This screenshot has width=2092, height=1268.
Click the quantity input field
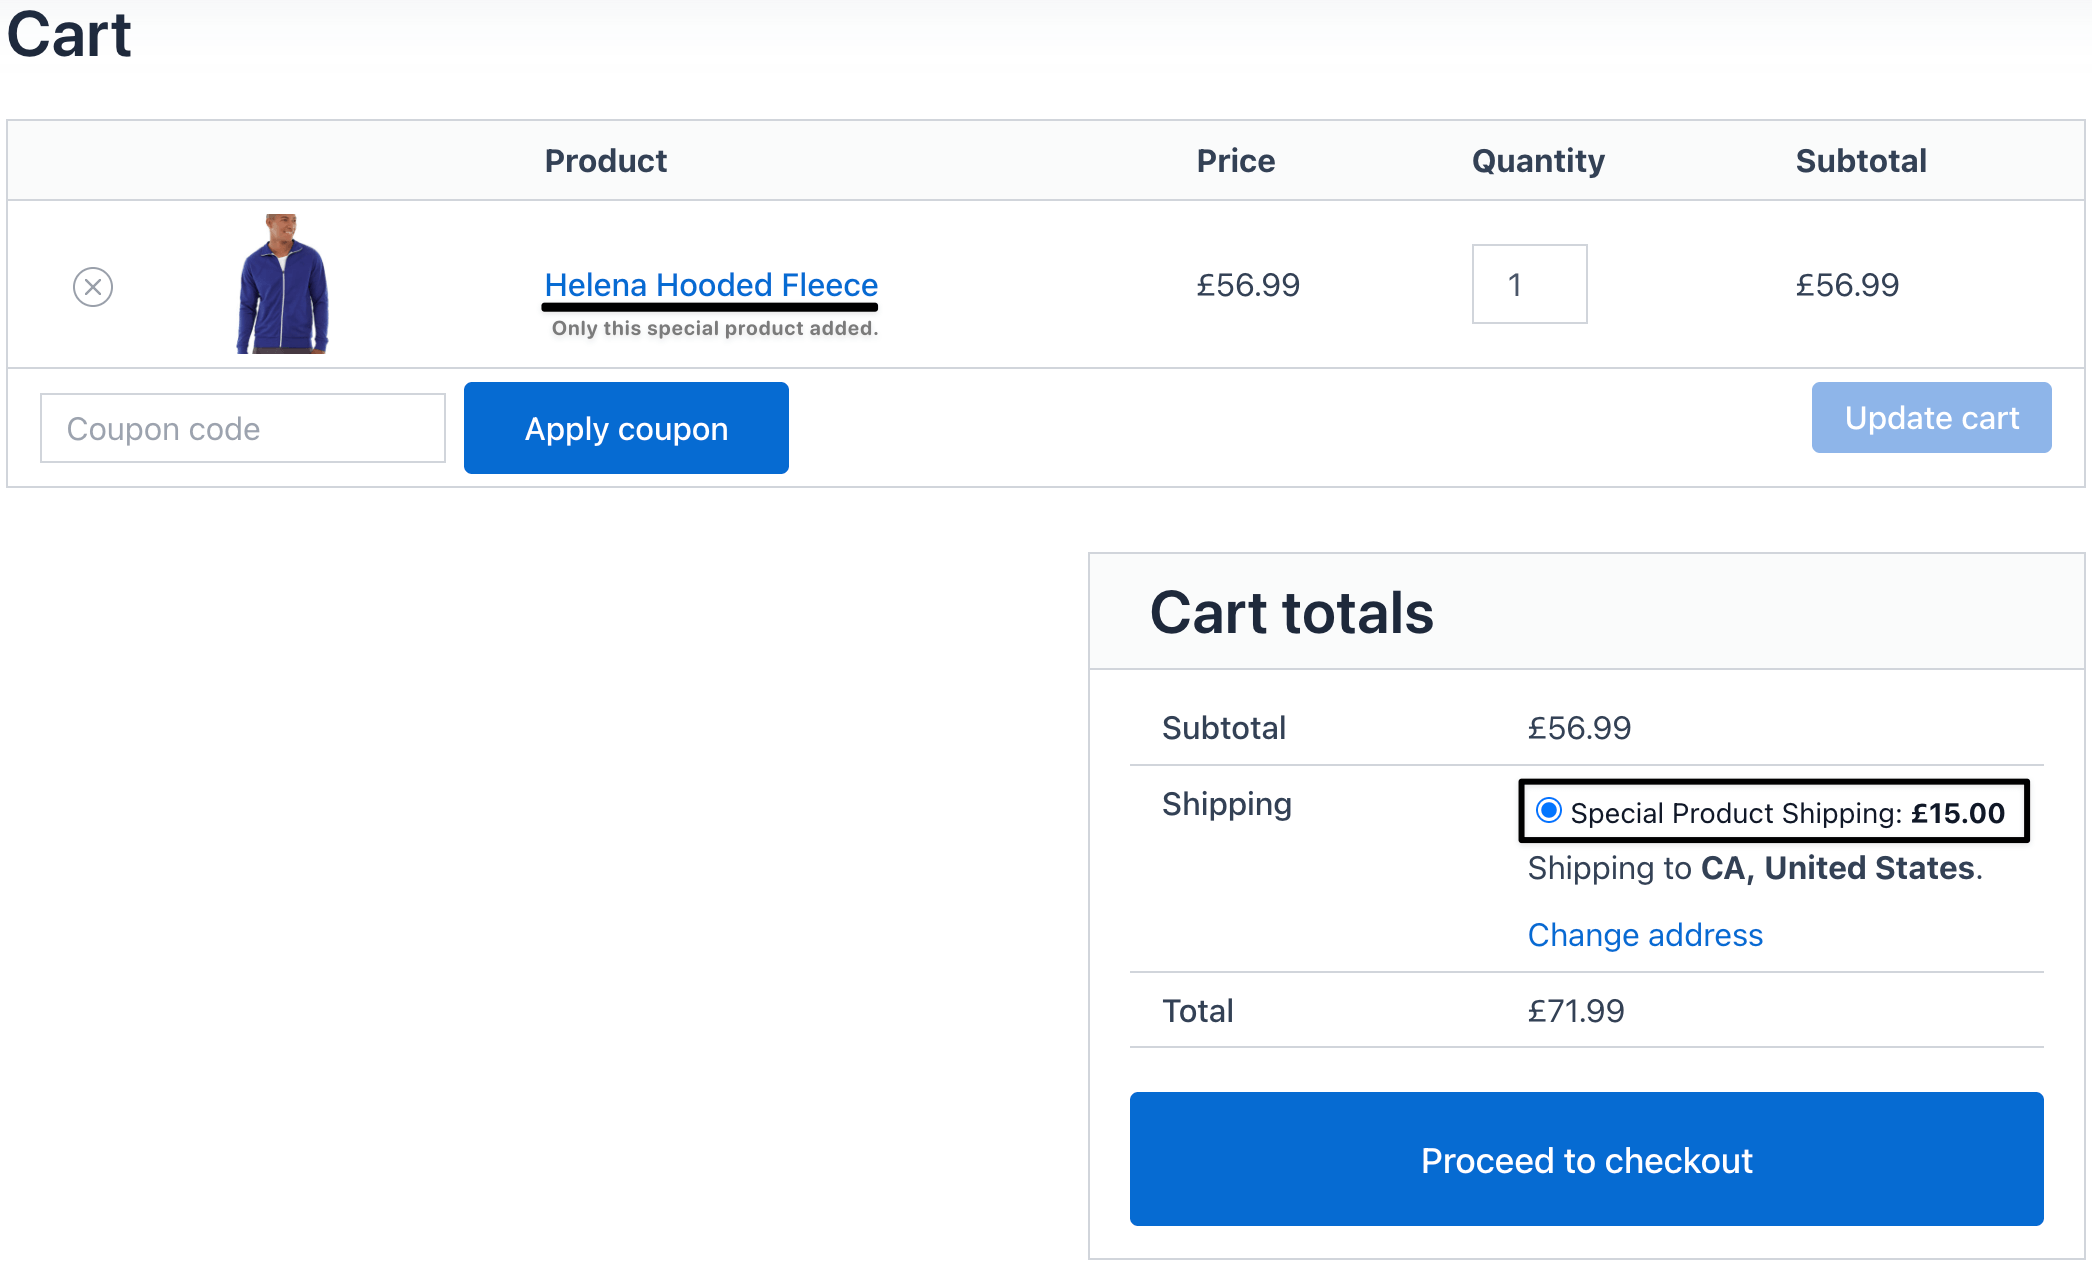[1529, 284]
